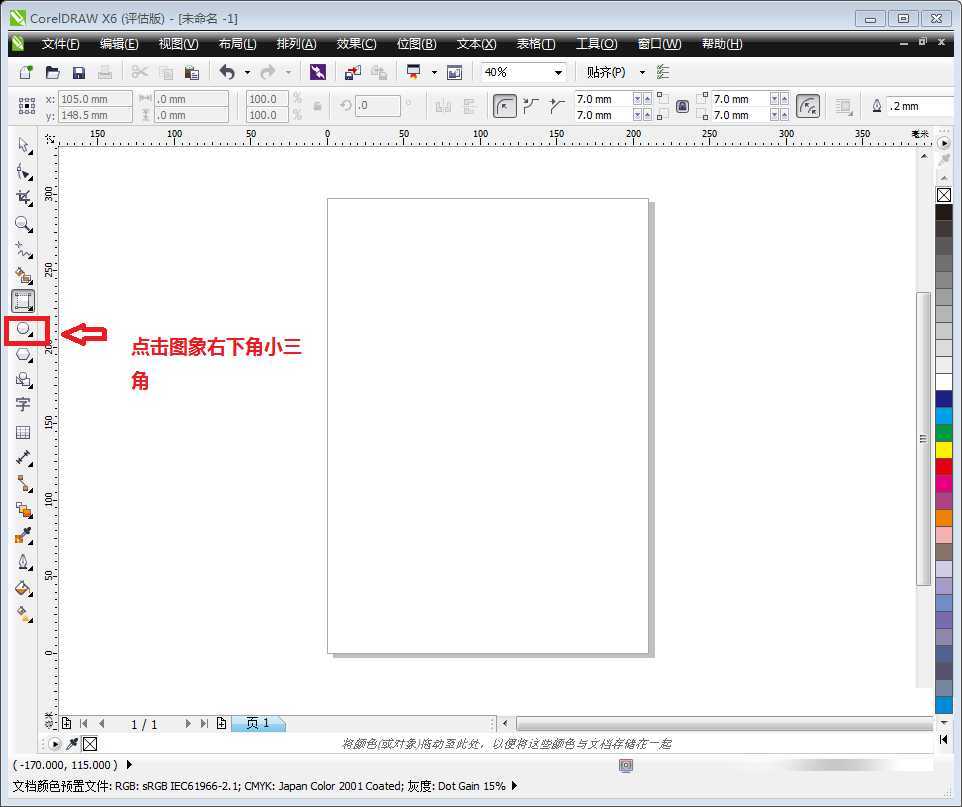Viewport: 962px width, 807px height.
Task: Select the Ellipse tool highlighted in red
Action: click(24, 330)
